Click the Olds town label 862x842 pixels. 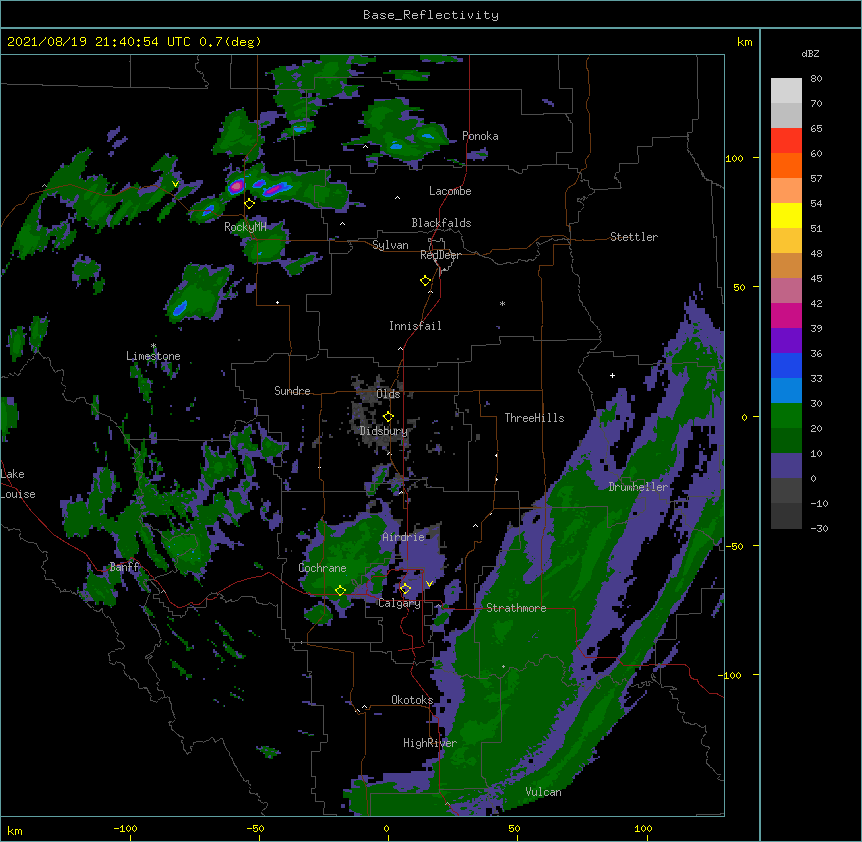pos(388,394)
